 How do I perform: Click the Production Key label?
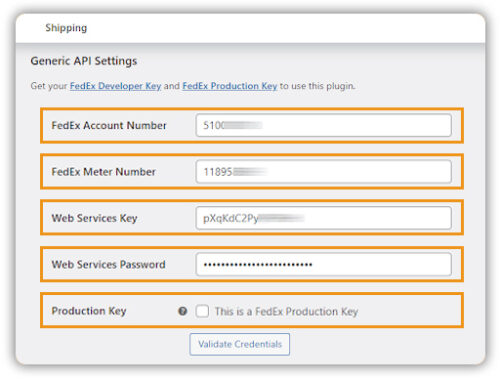click(x=89, y=311)
